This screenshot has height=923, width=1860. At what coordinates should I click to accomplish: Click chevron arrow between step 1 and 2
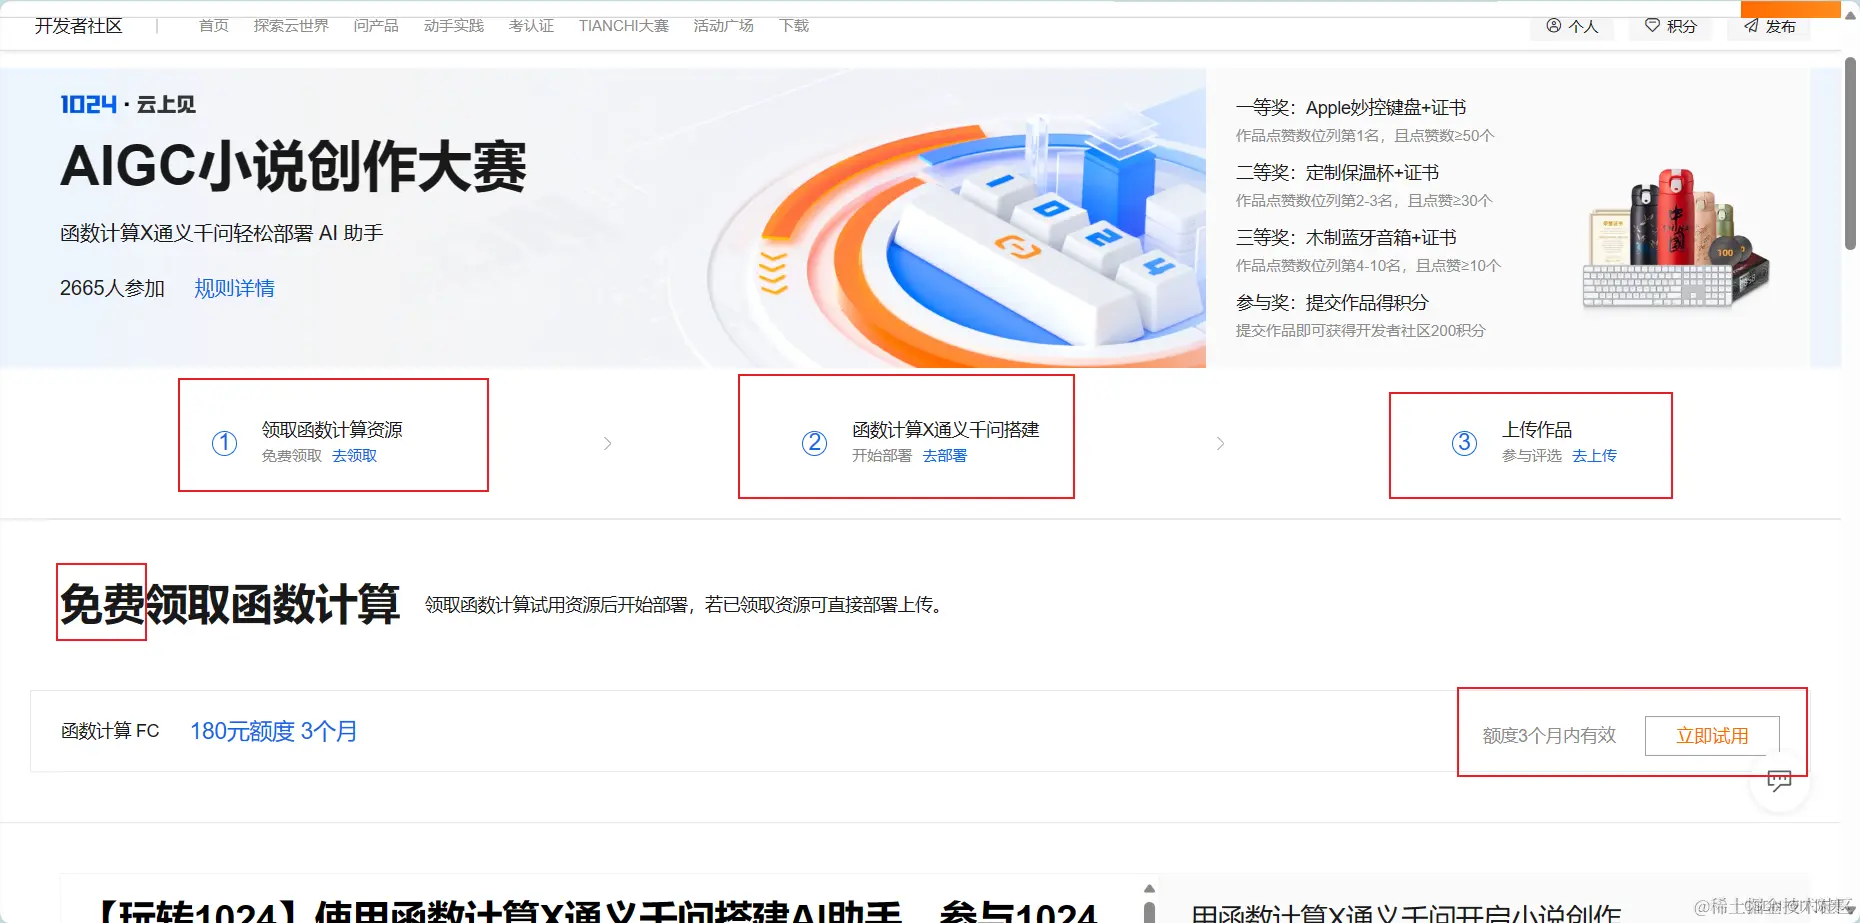click(608, 442)
